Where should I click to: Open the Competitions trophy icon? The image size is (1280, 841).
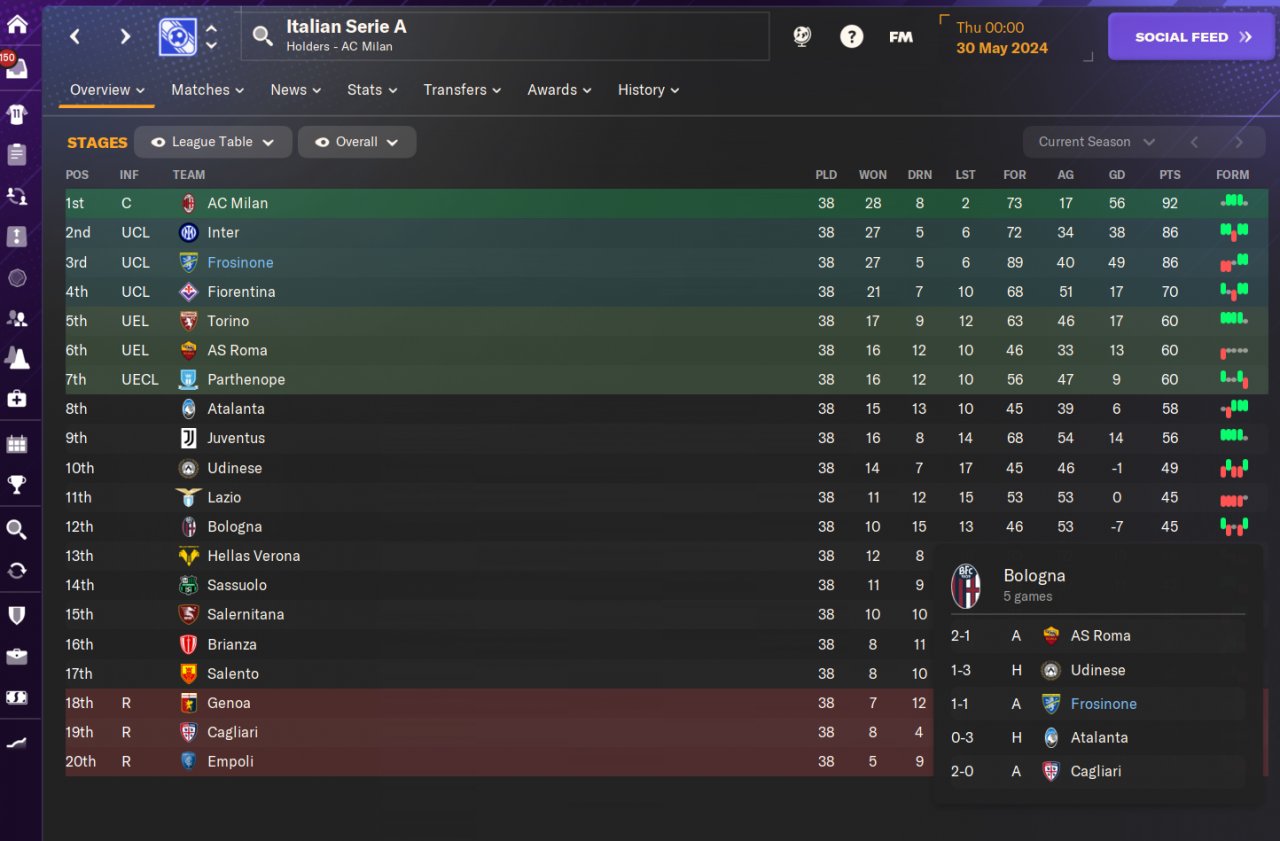click(17, 485)
